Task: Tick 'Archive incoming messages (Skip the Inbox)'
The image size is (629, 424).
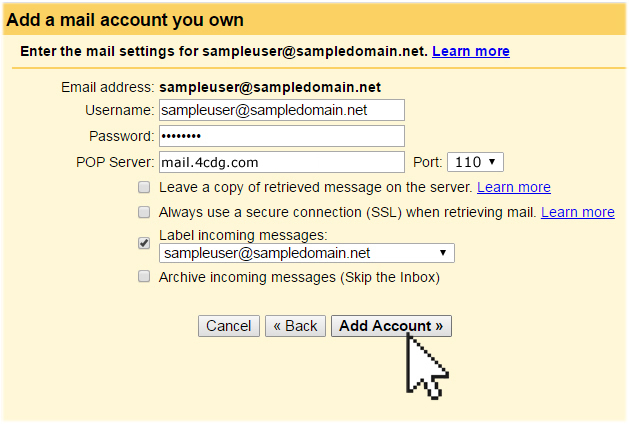Action: point(144,276)
